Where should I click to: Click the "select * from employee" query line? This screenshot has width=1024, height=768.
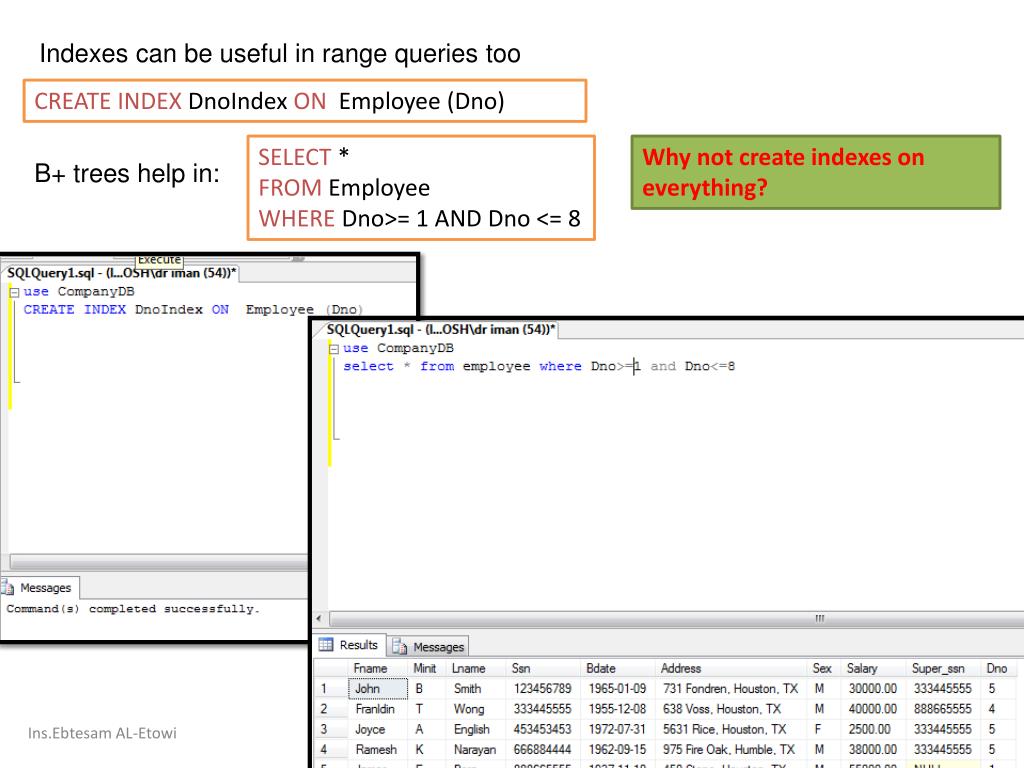(x=539, y=366)
